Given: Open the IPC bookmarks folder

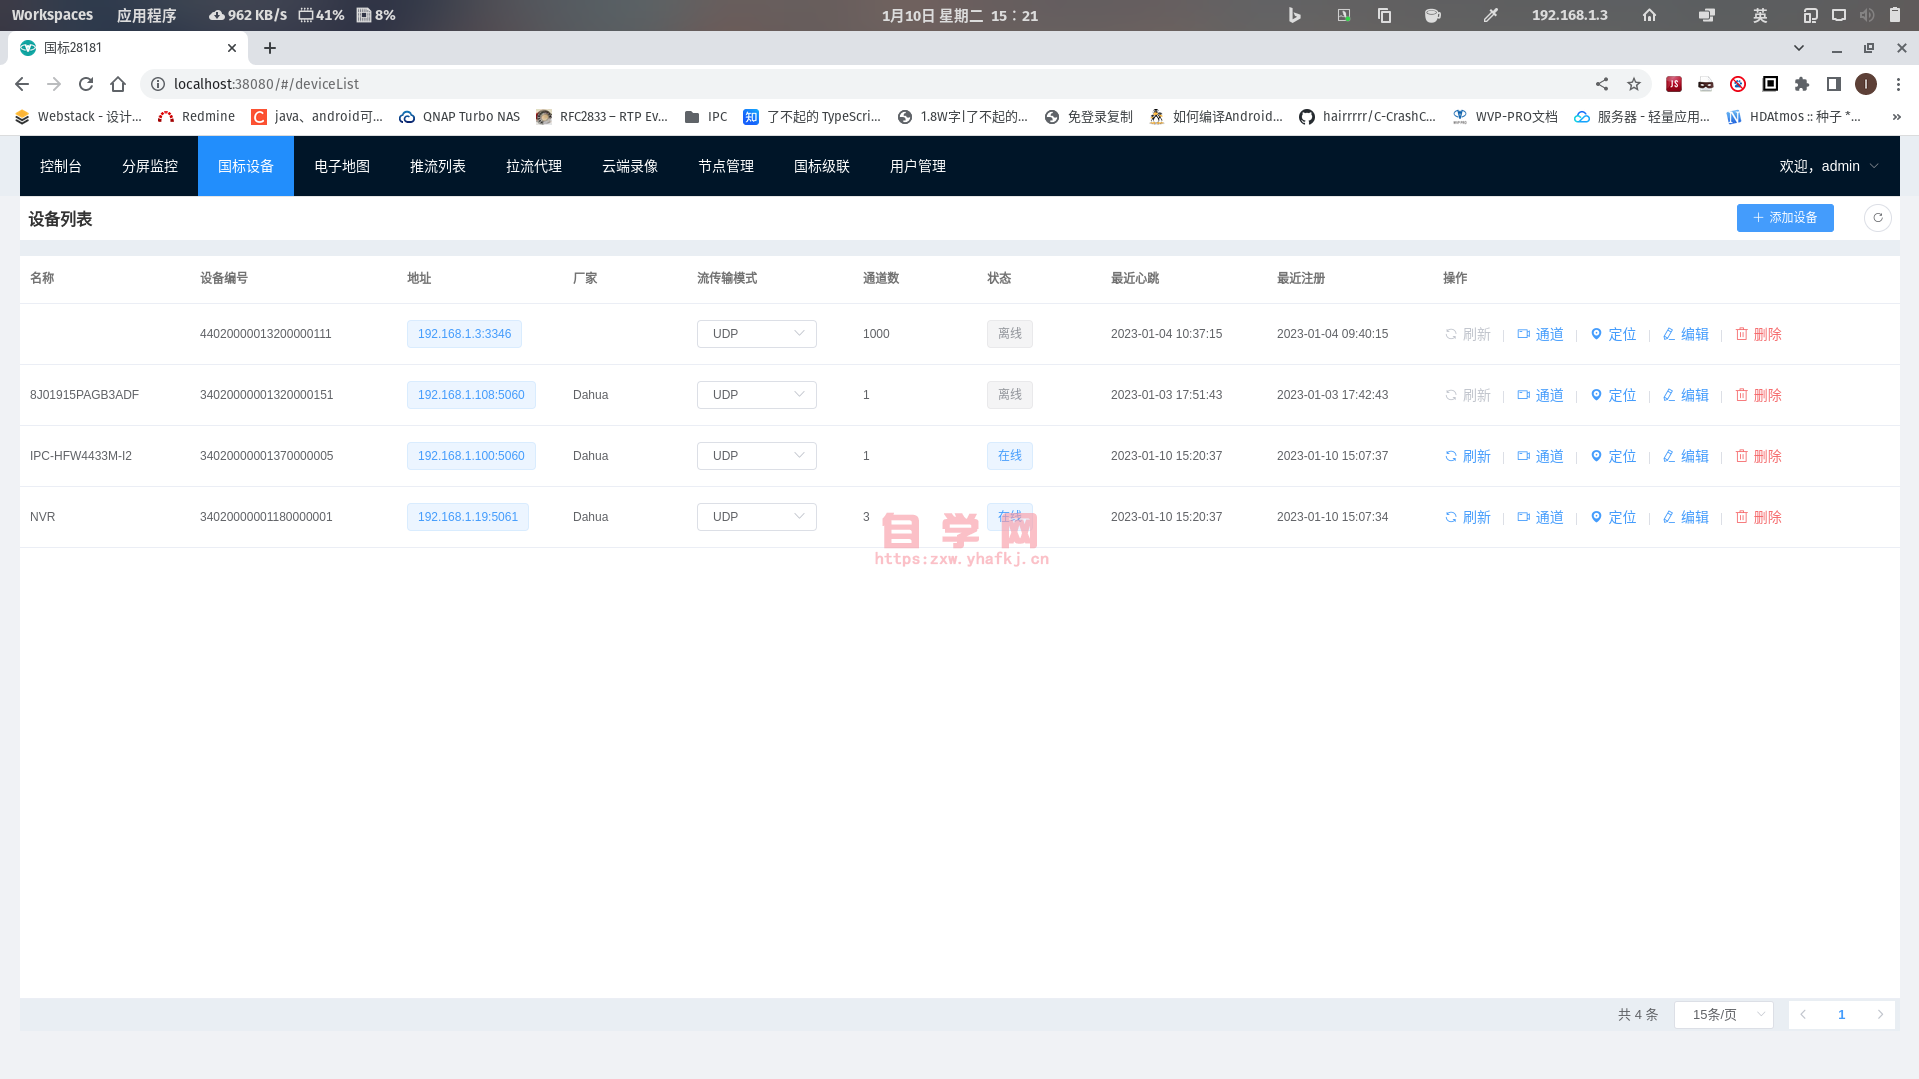Looking at the screenshot, I should (x=706, y=117).
